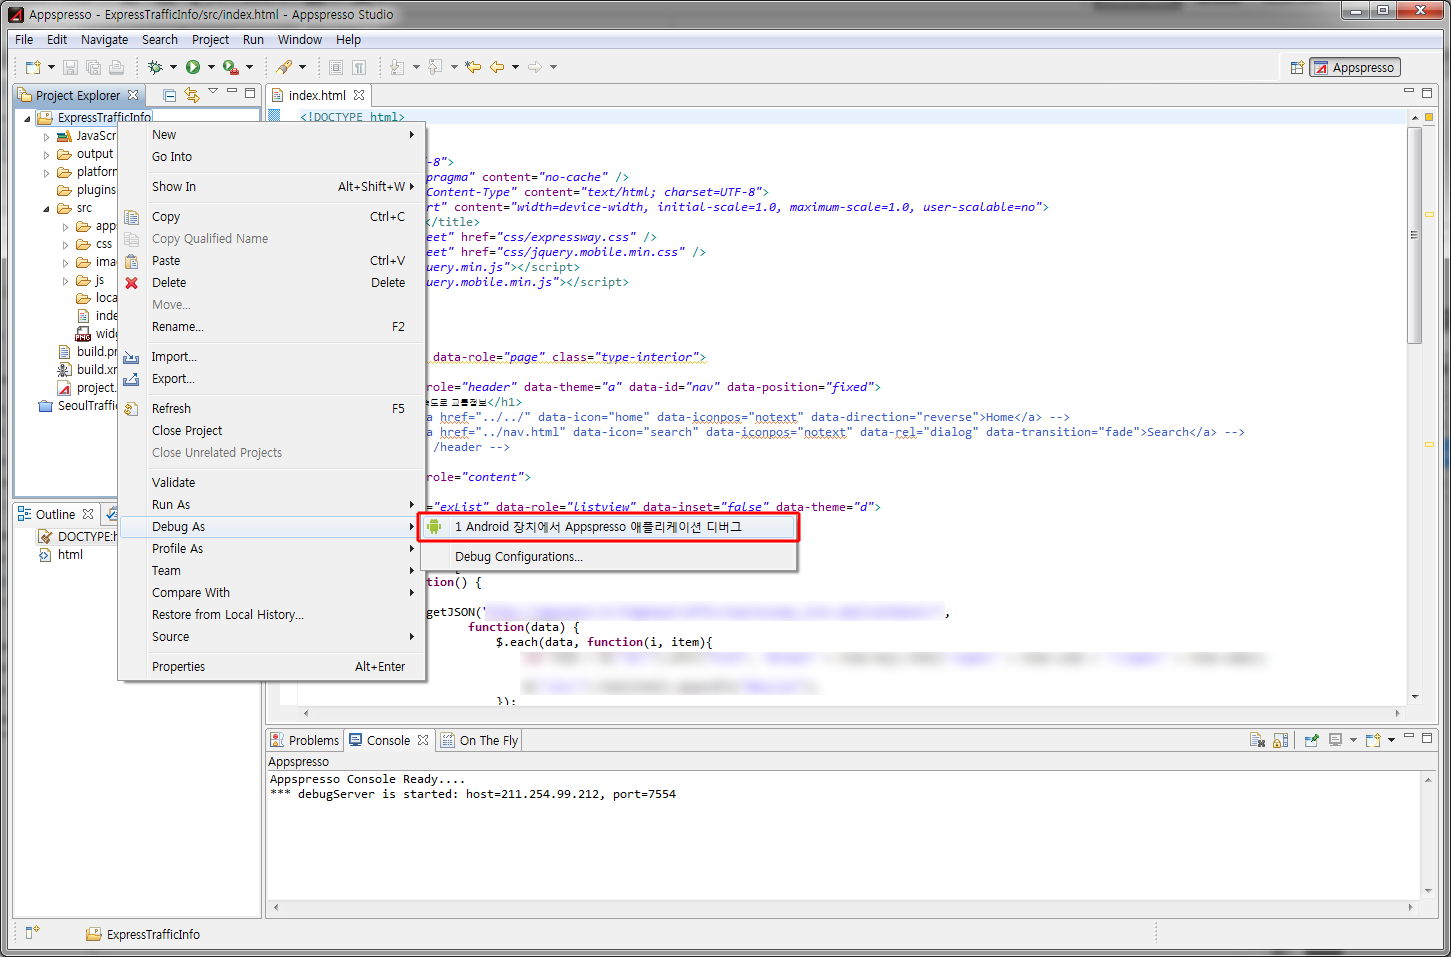
Task: Choose Properties in the context menu
Action: pos(272,667)
